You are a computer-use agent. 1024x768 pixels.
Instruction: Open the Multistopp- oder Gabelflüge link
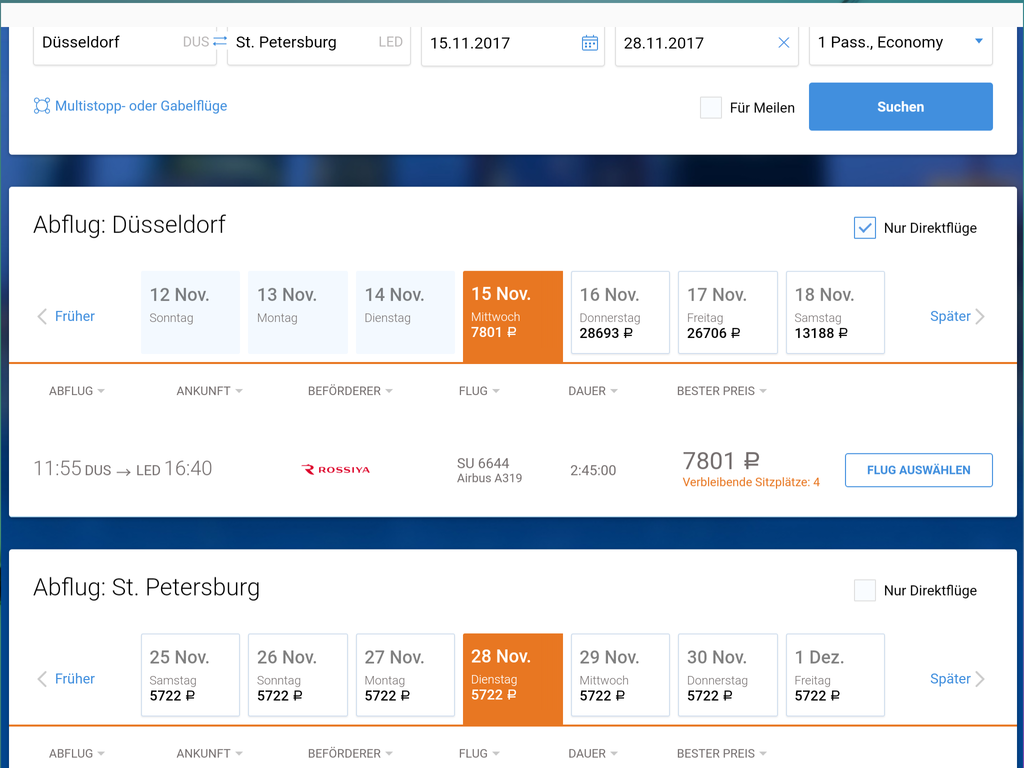141,106
